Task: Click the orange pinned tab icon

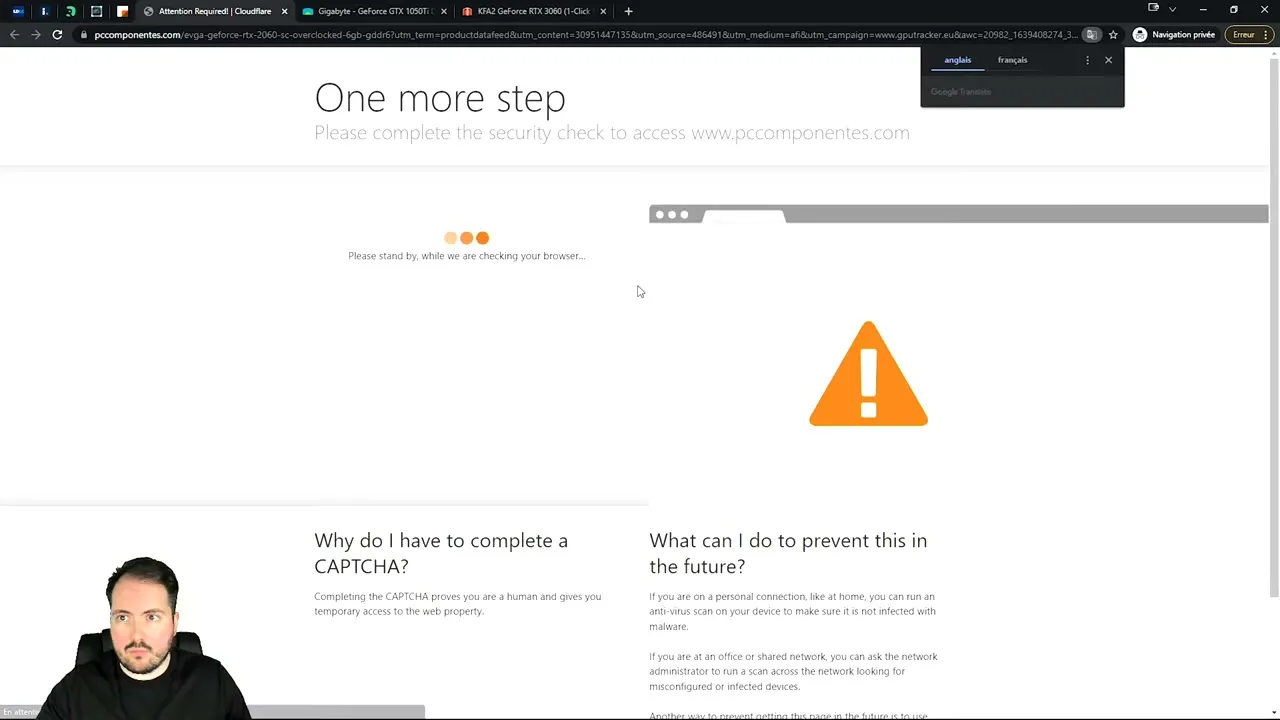Action: (122, 11)
